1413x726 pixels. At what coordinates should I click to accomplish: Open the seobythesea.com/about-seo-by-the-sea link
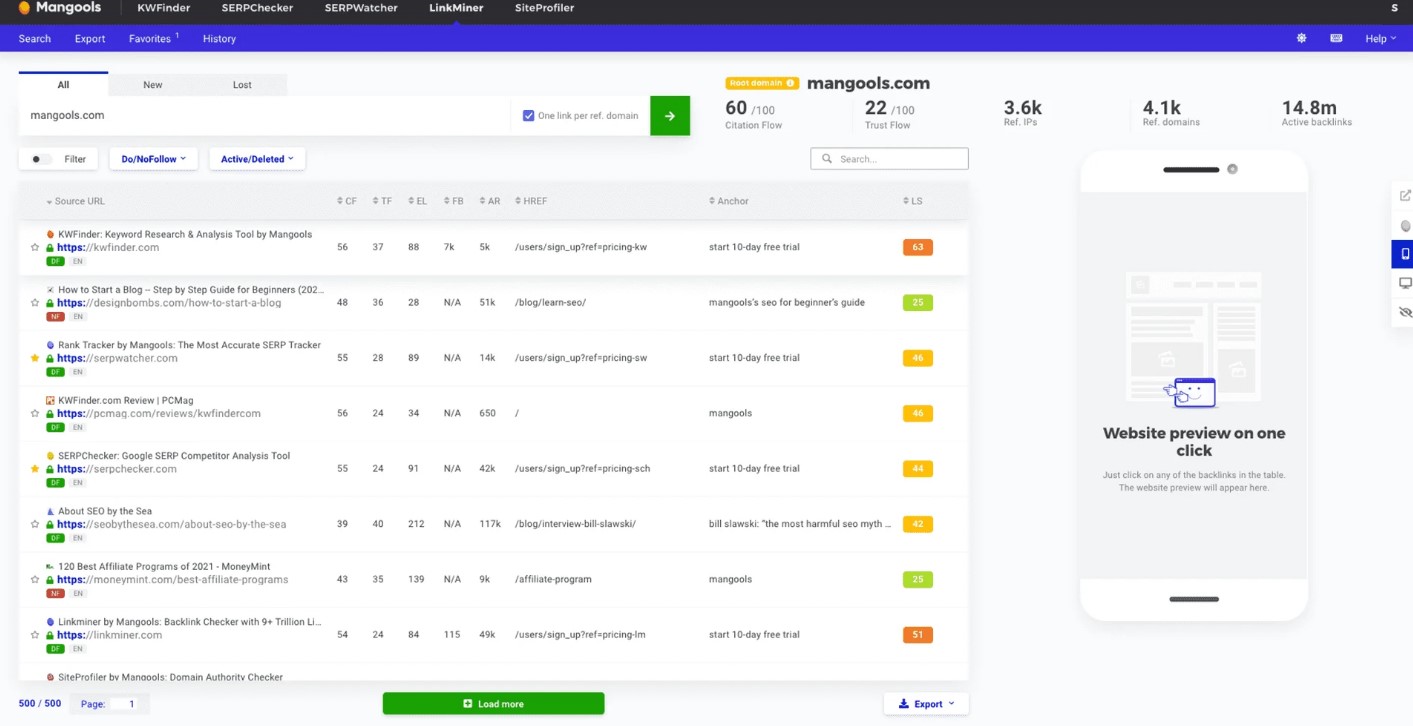pyautogui.click(x=172, y=524)
